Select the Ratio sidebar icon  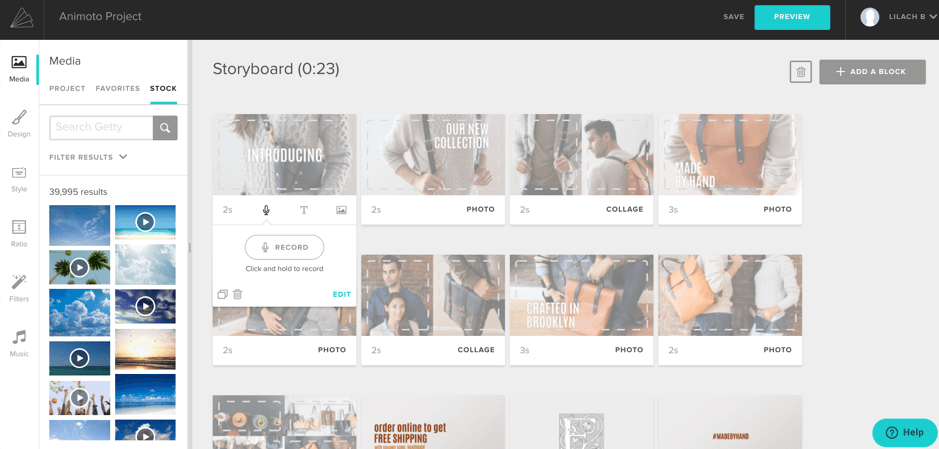19,233
